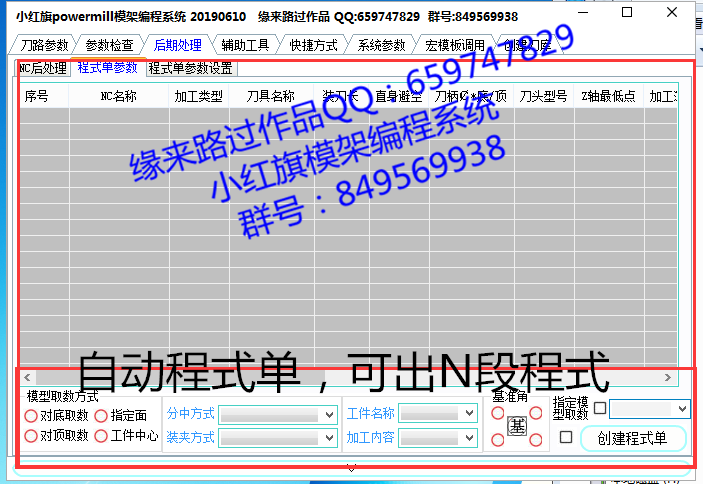703x484 pixels.
Task: Click the 刀头型号 column header
Action: (543, 96)
